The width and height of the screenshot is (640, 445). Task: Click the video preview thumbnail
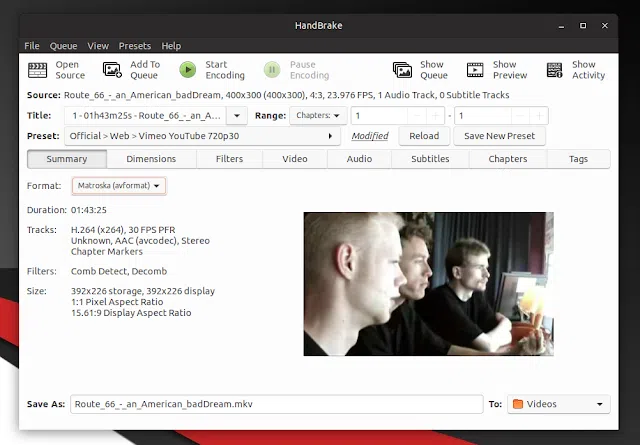pyautogui.click(x=429, y=284)
